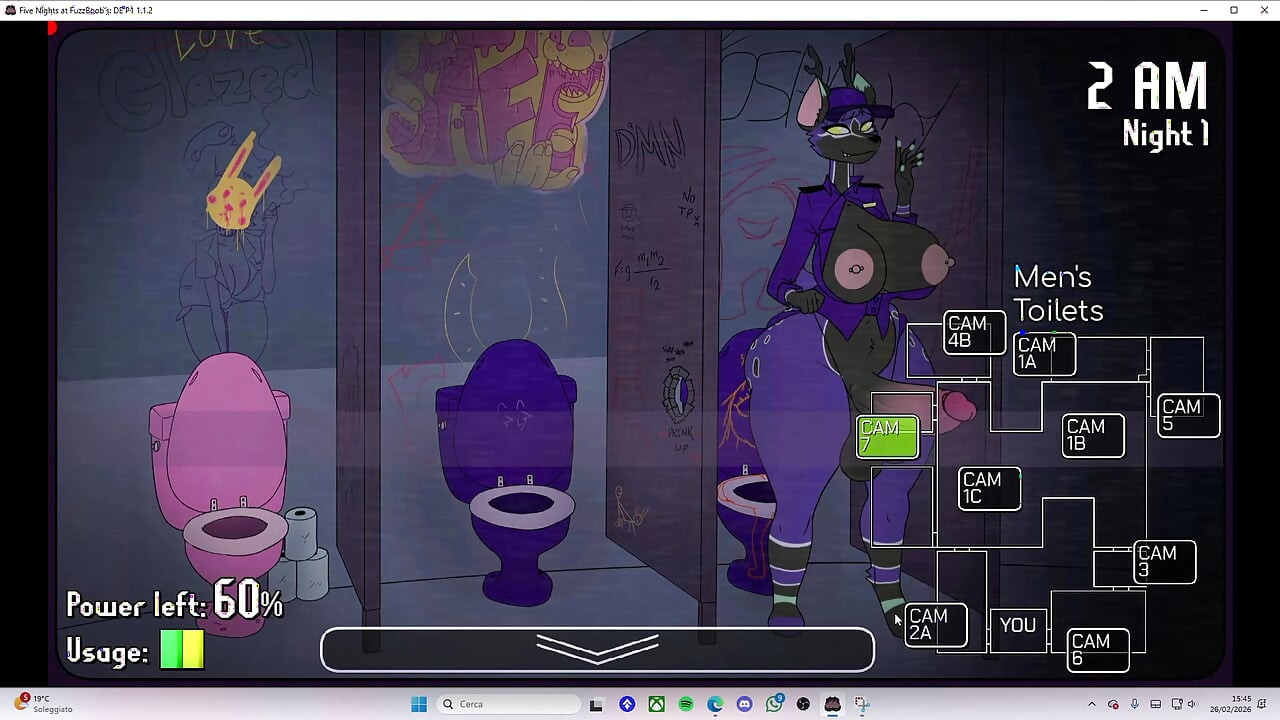
Task: Open Spotify from the taskbar
Action: coord(686,704)
